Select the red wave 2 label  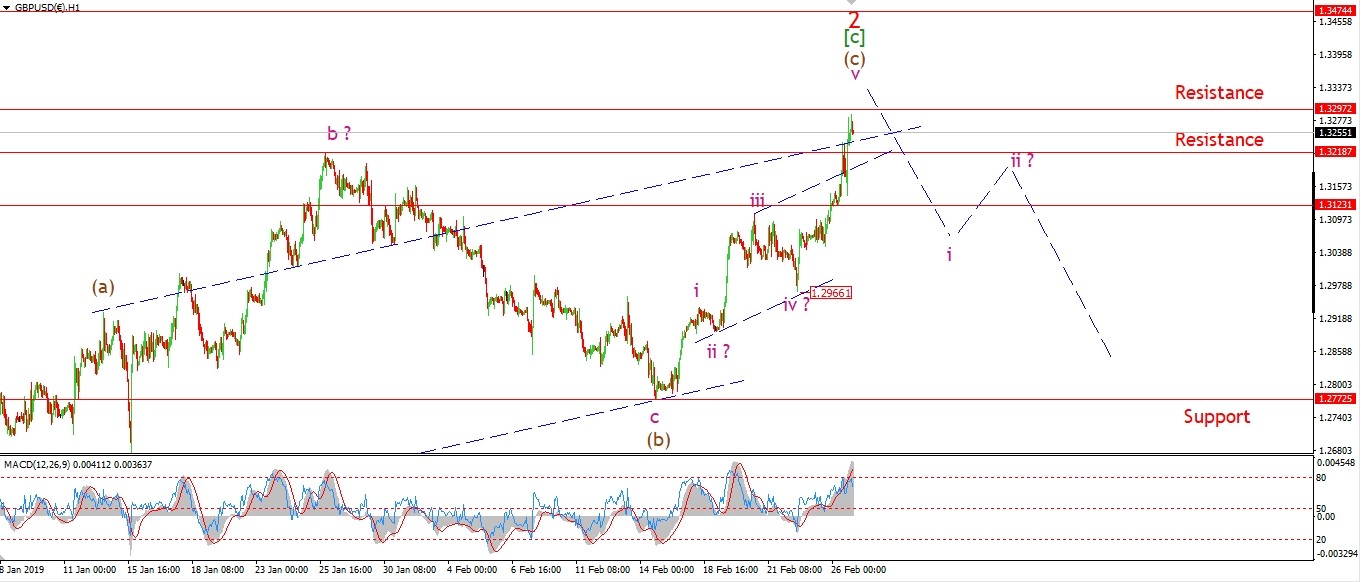[854, 20]
